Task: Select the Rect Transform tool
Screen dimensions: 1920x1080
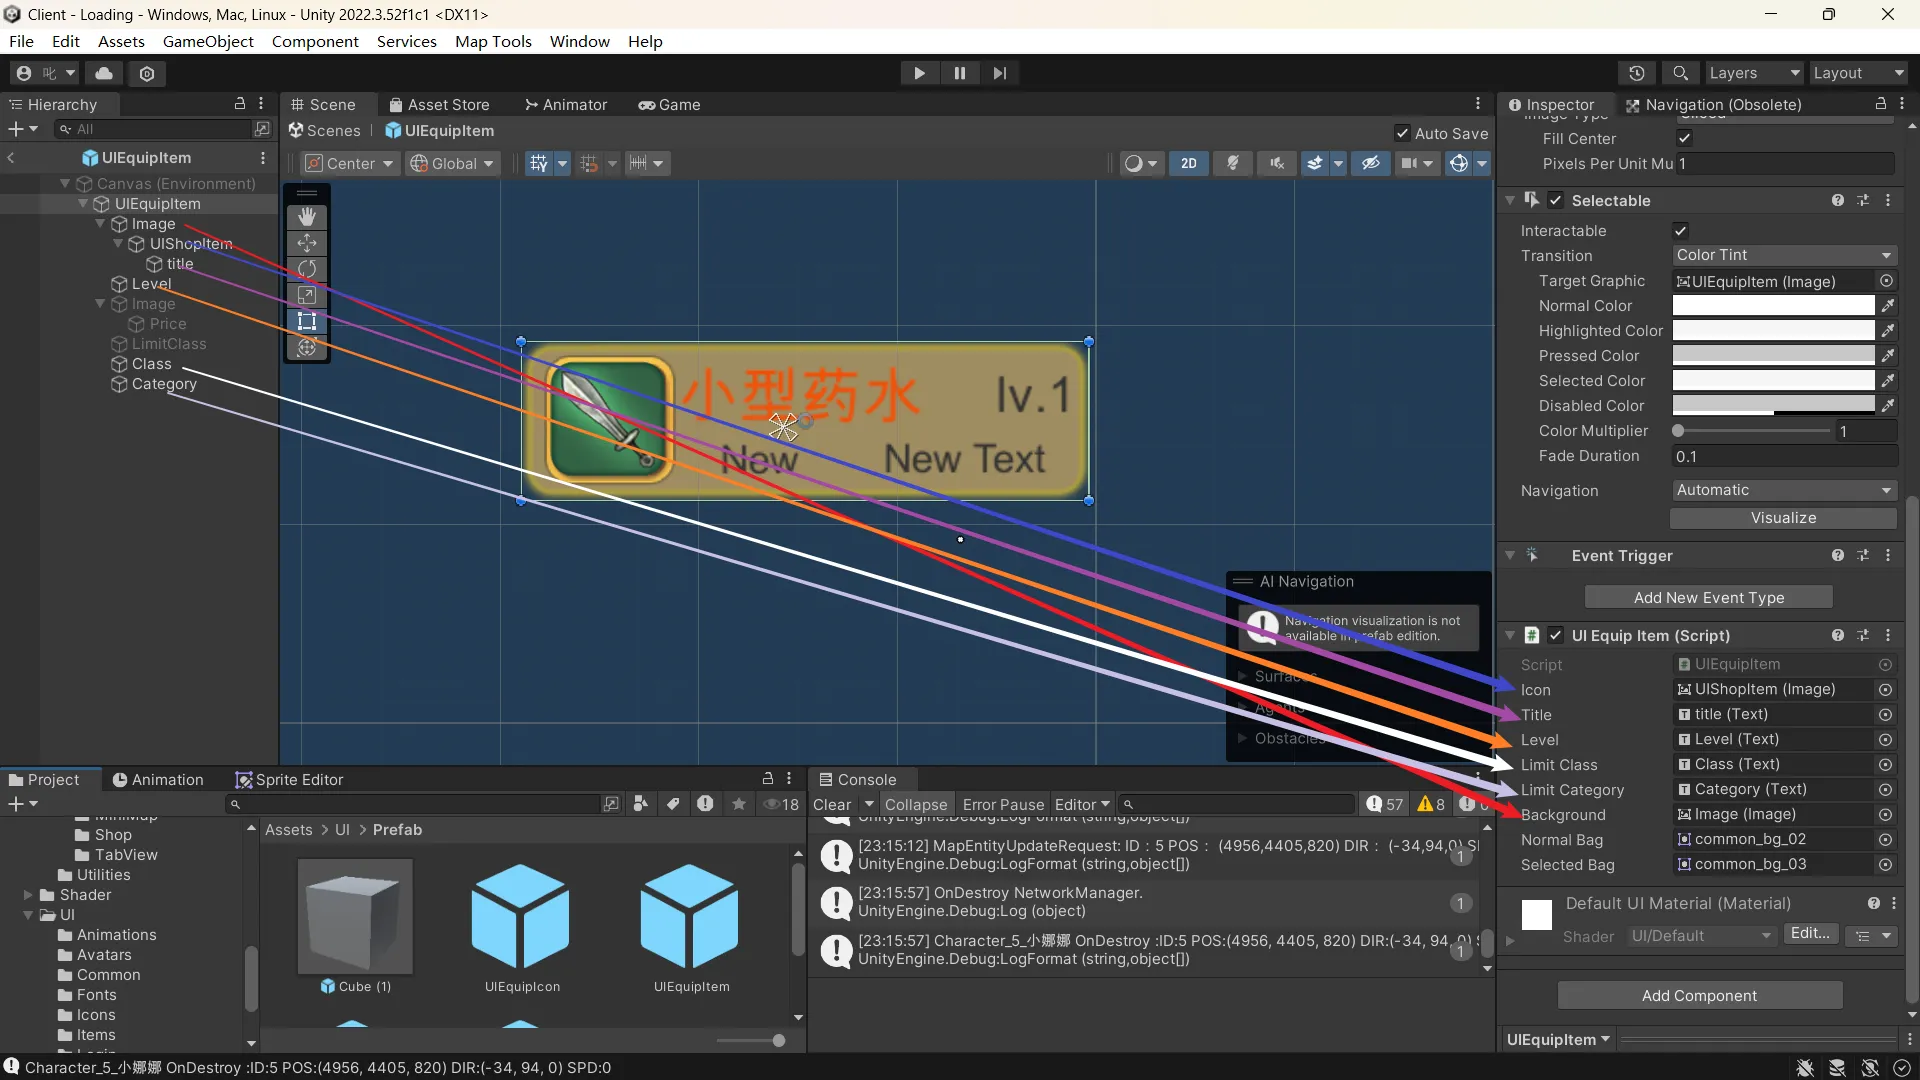Action: (307, 321)
